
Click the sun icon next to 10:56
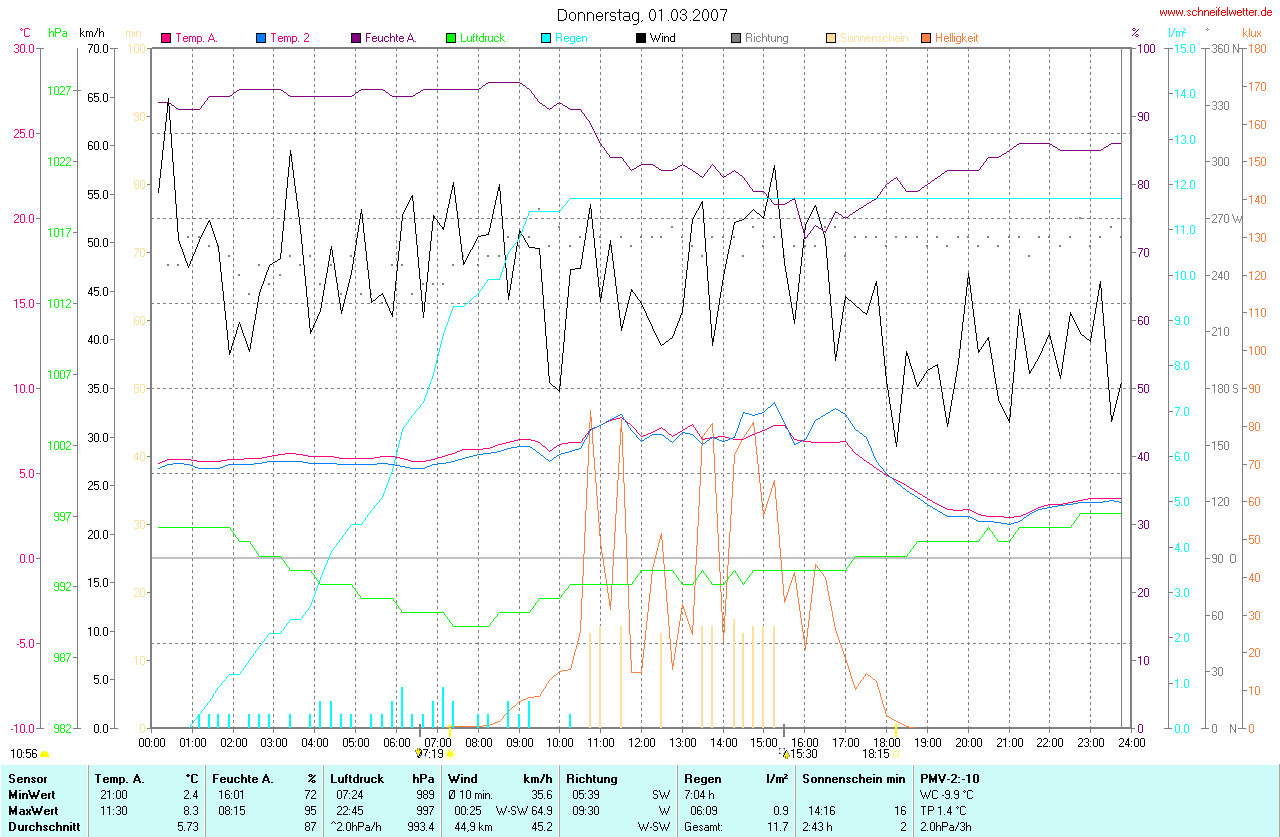(x=44, y=754)
